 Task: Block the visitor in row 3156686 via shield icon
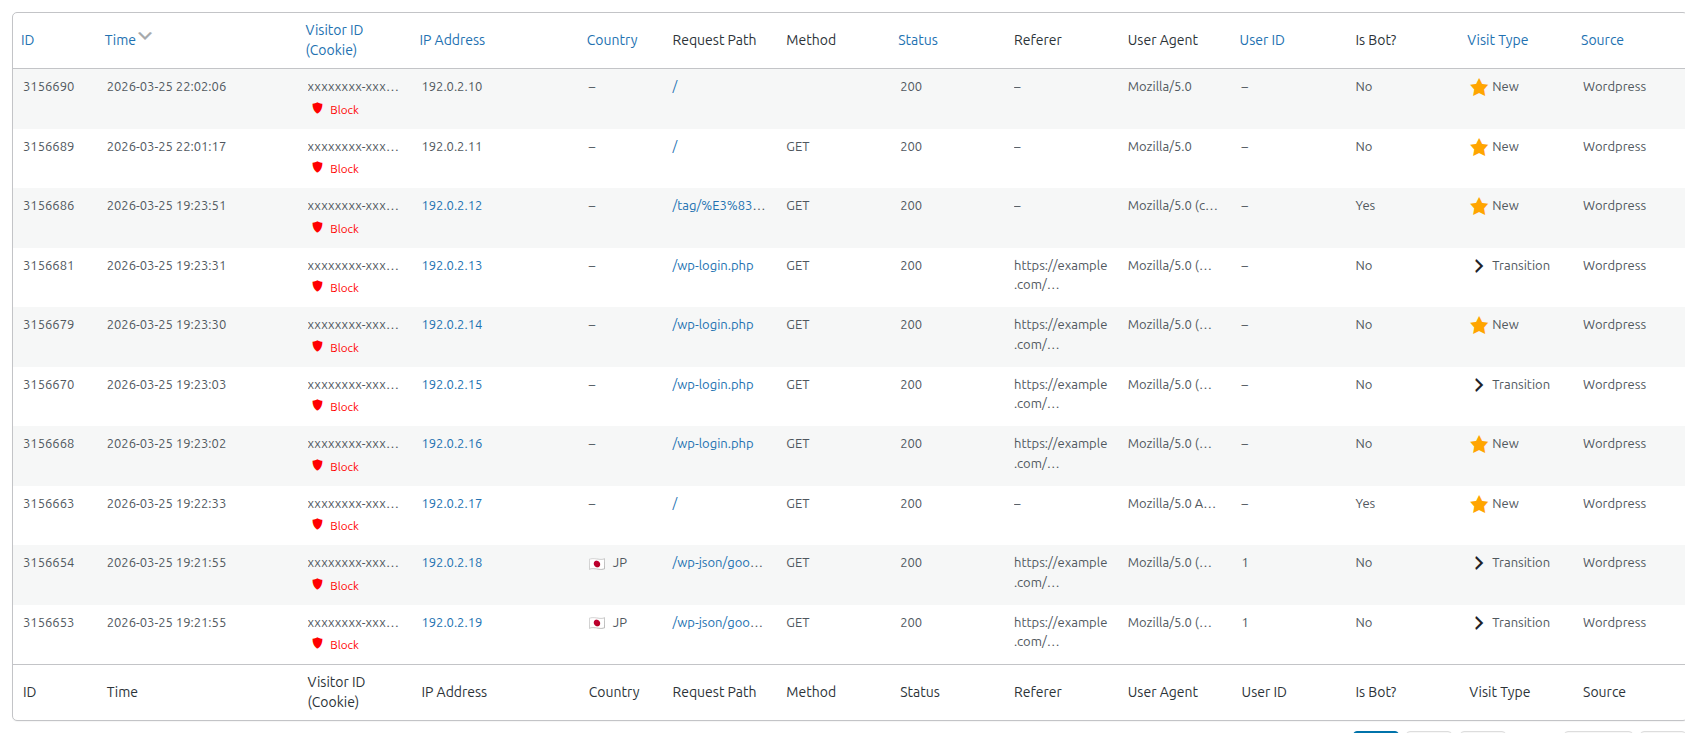318,228
